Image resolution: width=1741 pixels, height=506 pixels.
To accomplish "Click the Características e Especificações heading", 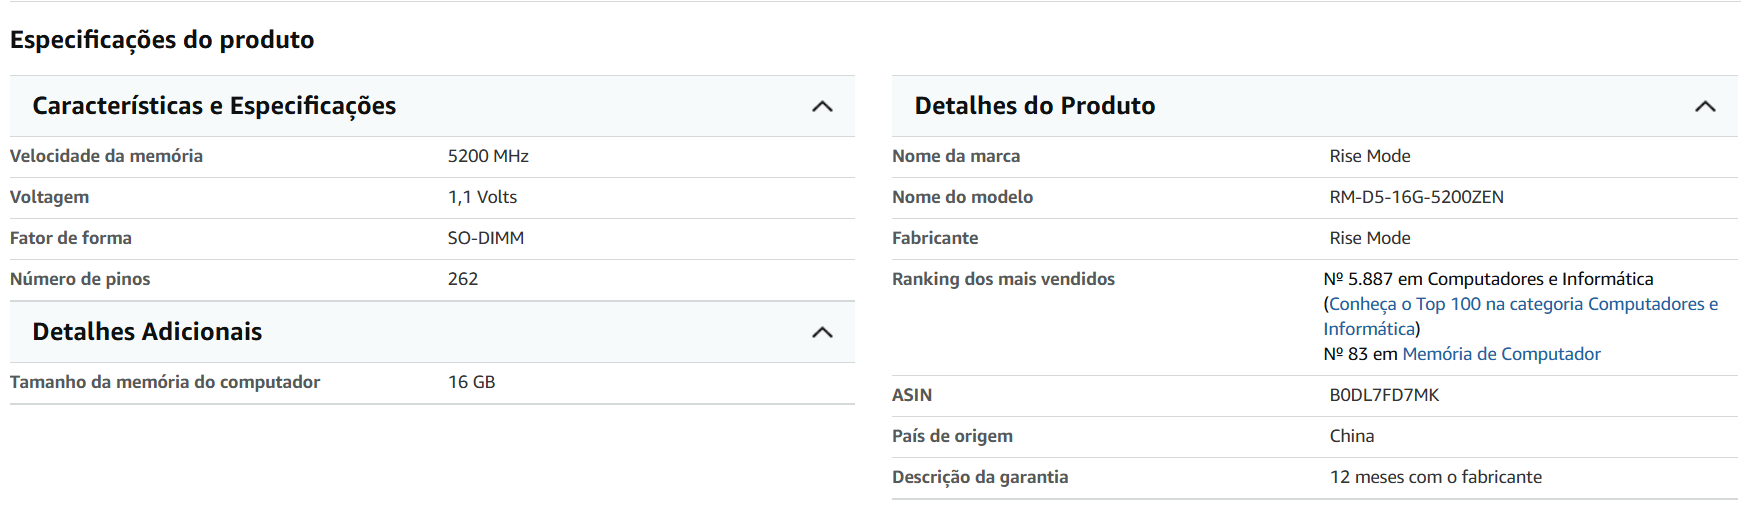I will (x=214, y=106).
